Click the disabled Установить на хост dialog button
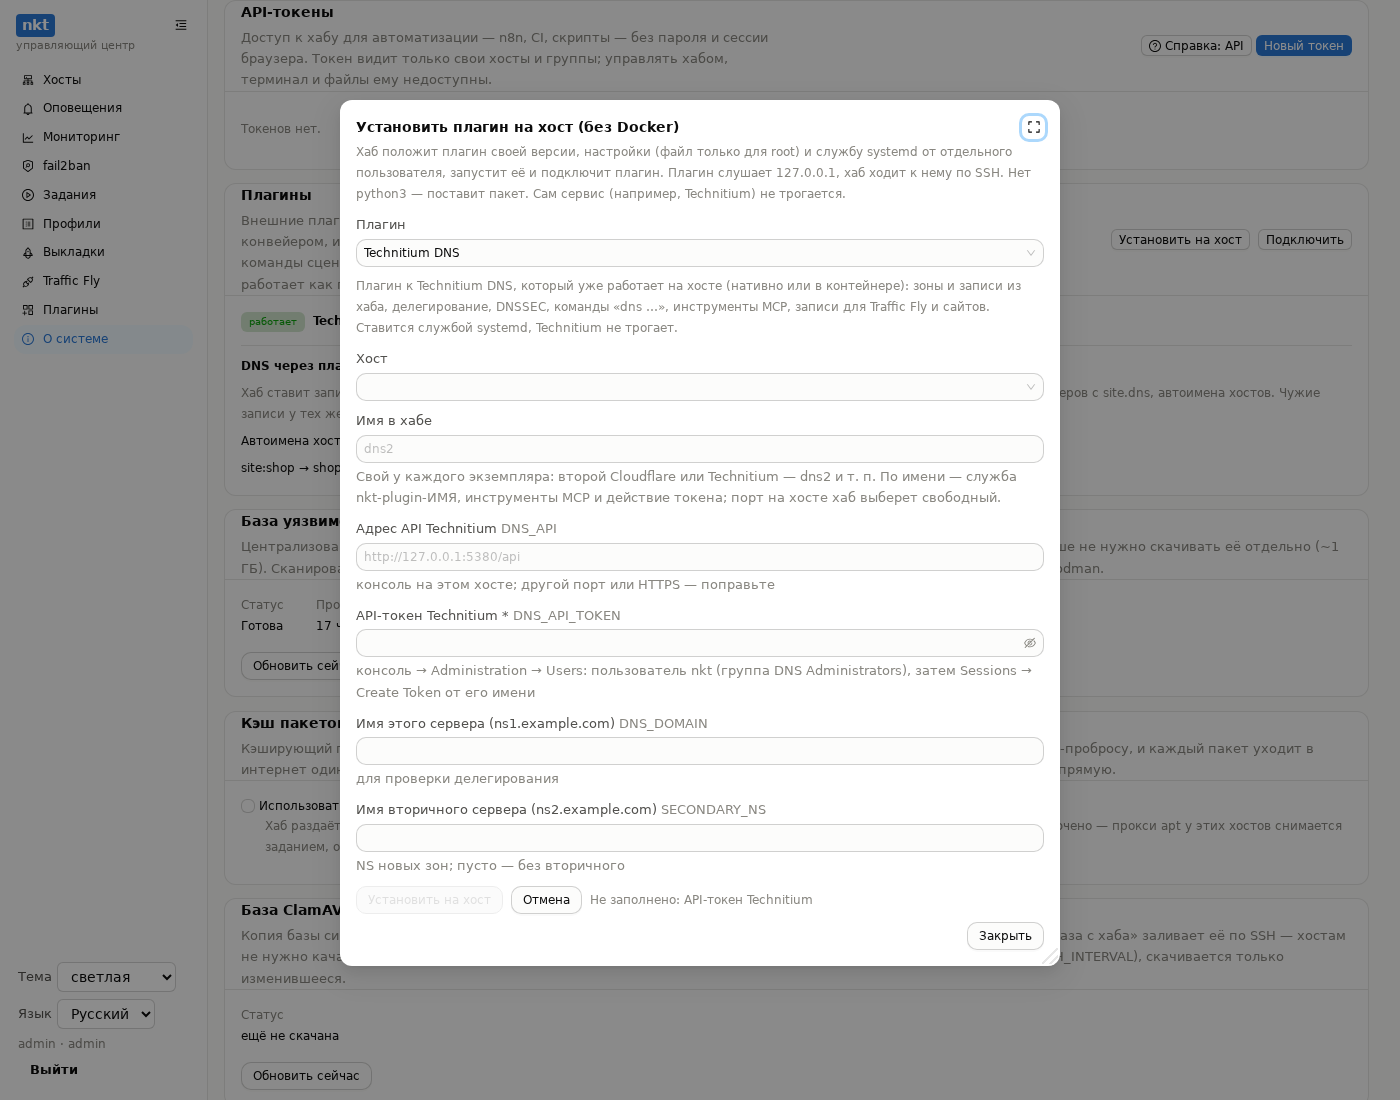The height and width of the screenshot is (1100, 1400). click(429, 900)
